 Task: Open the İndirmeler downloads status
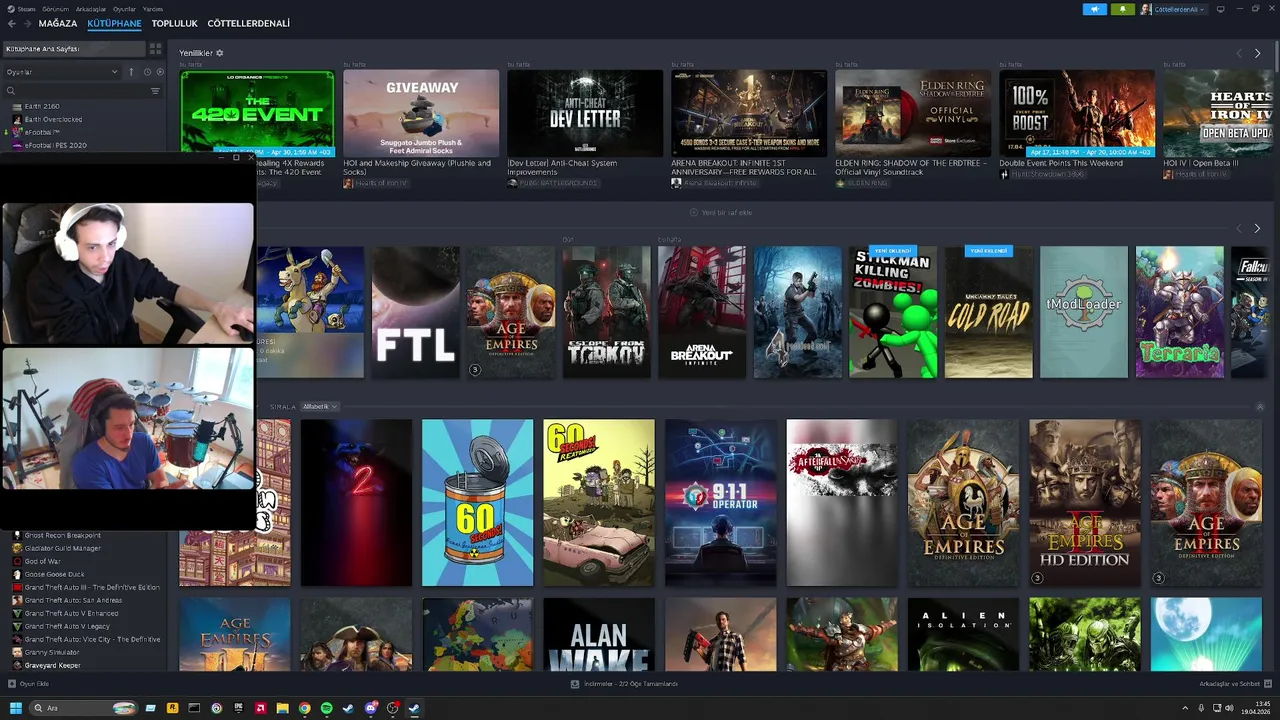[624, 684]
